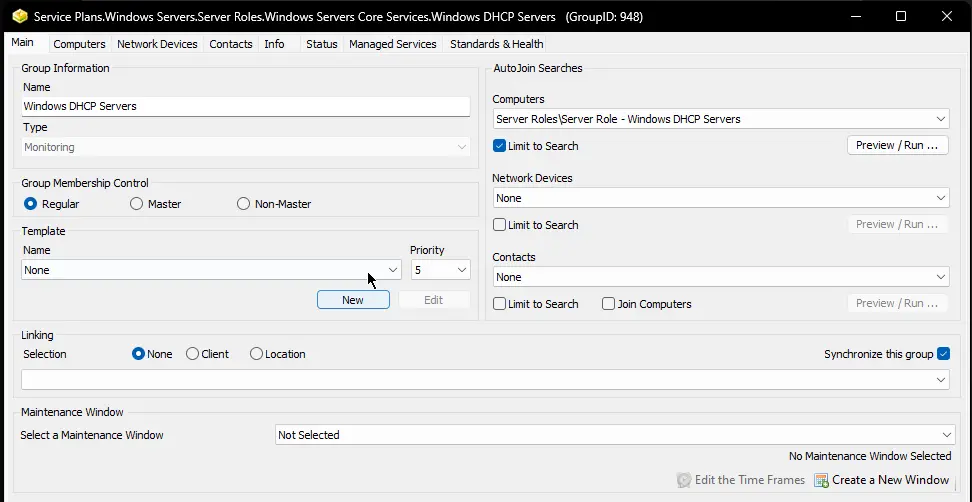Check Limit to Search under Contacts
This screenshot has height=502, width=972.
pos(500,304)
